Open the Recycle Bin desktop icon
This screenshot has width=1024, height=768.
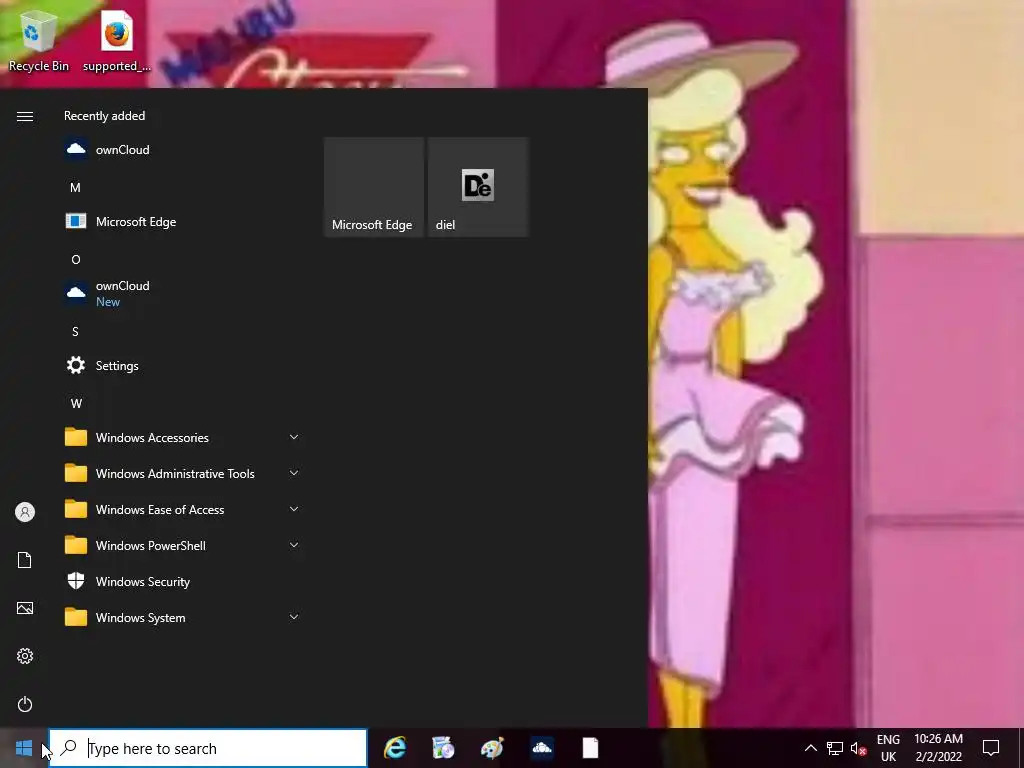pos(39,42)
